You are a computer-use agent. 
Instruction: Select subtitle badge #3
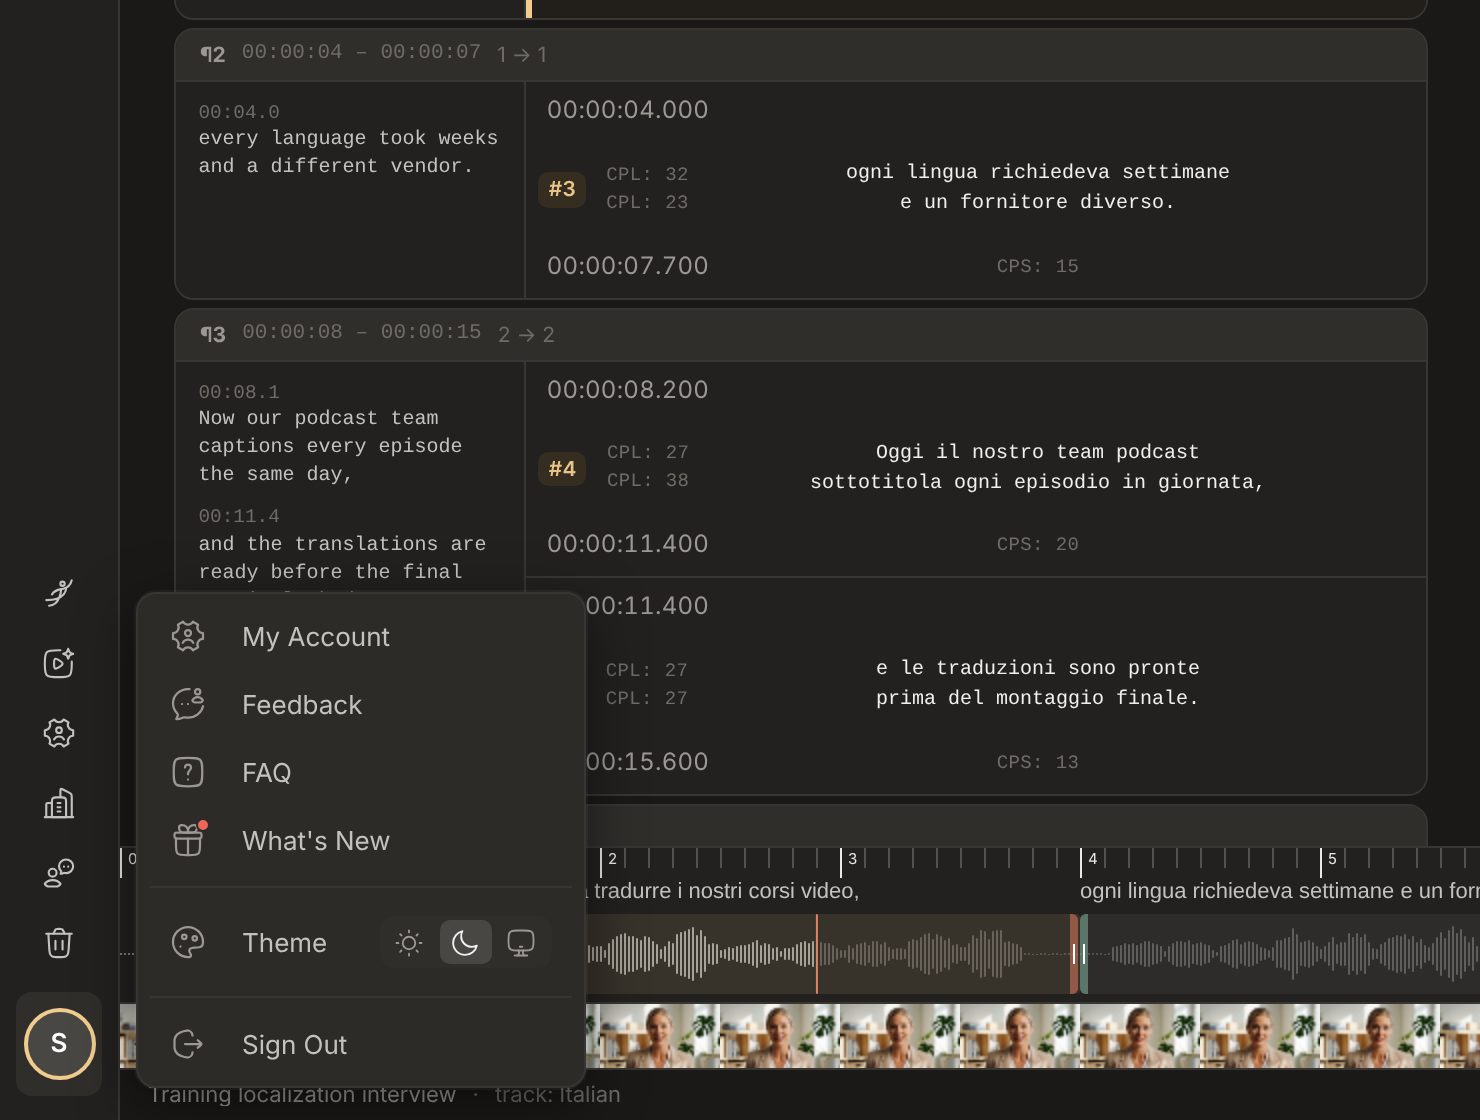coord(562,188)
